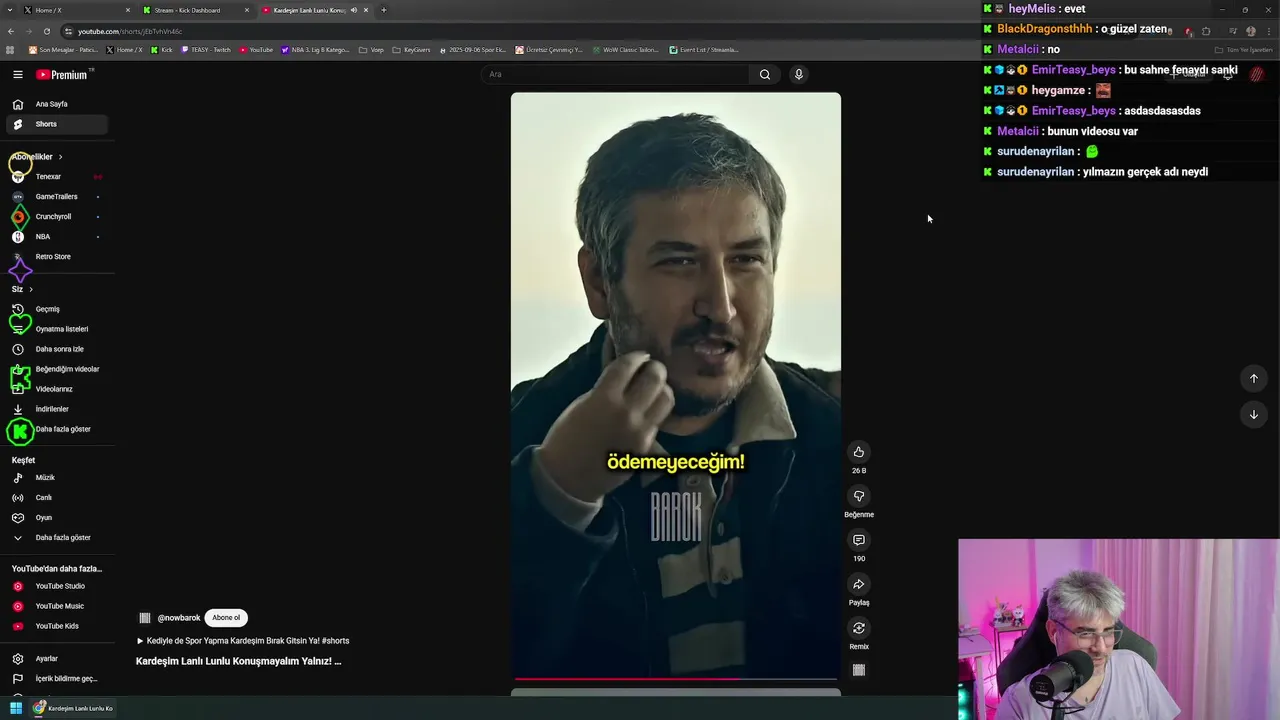Open Canlı live section
Image resolution: width=1280 pixels, height=720 pixels.
(56, 498)
